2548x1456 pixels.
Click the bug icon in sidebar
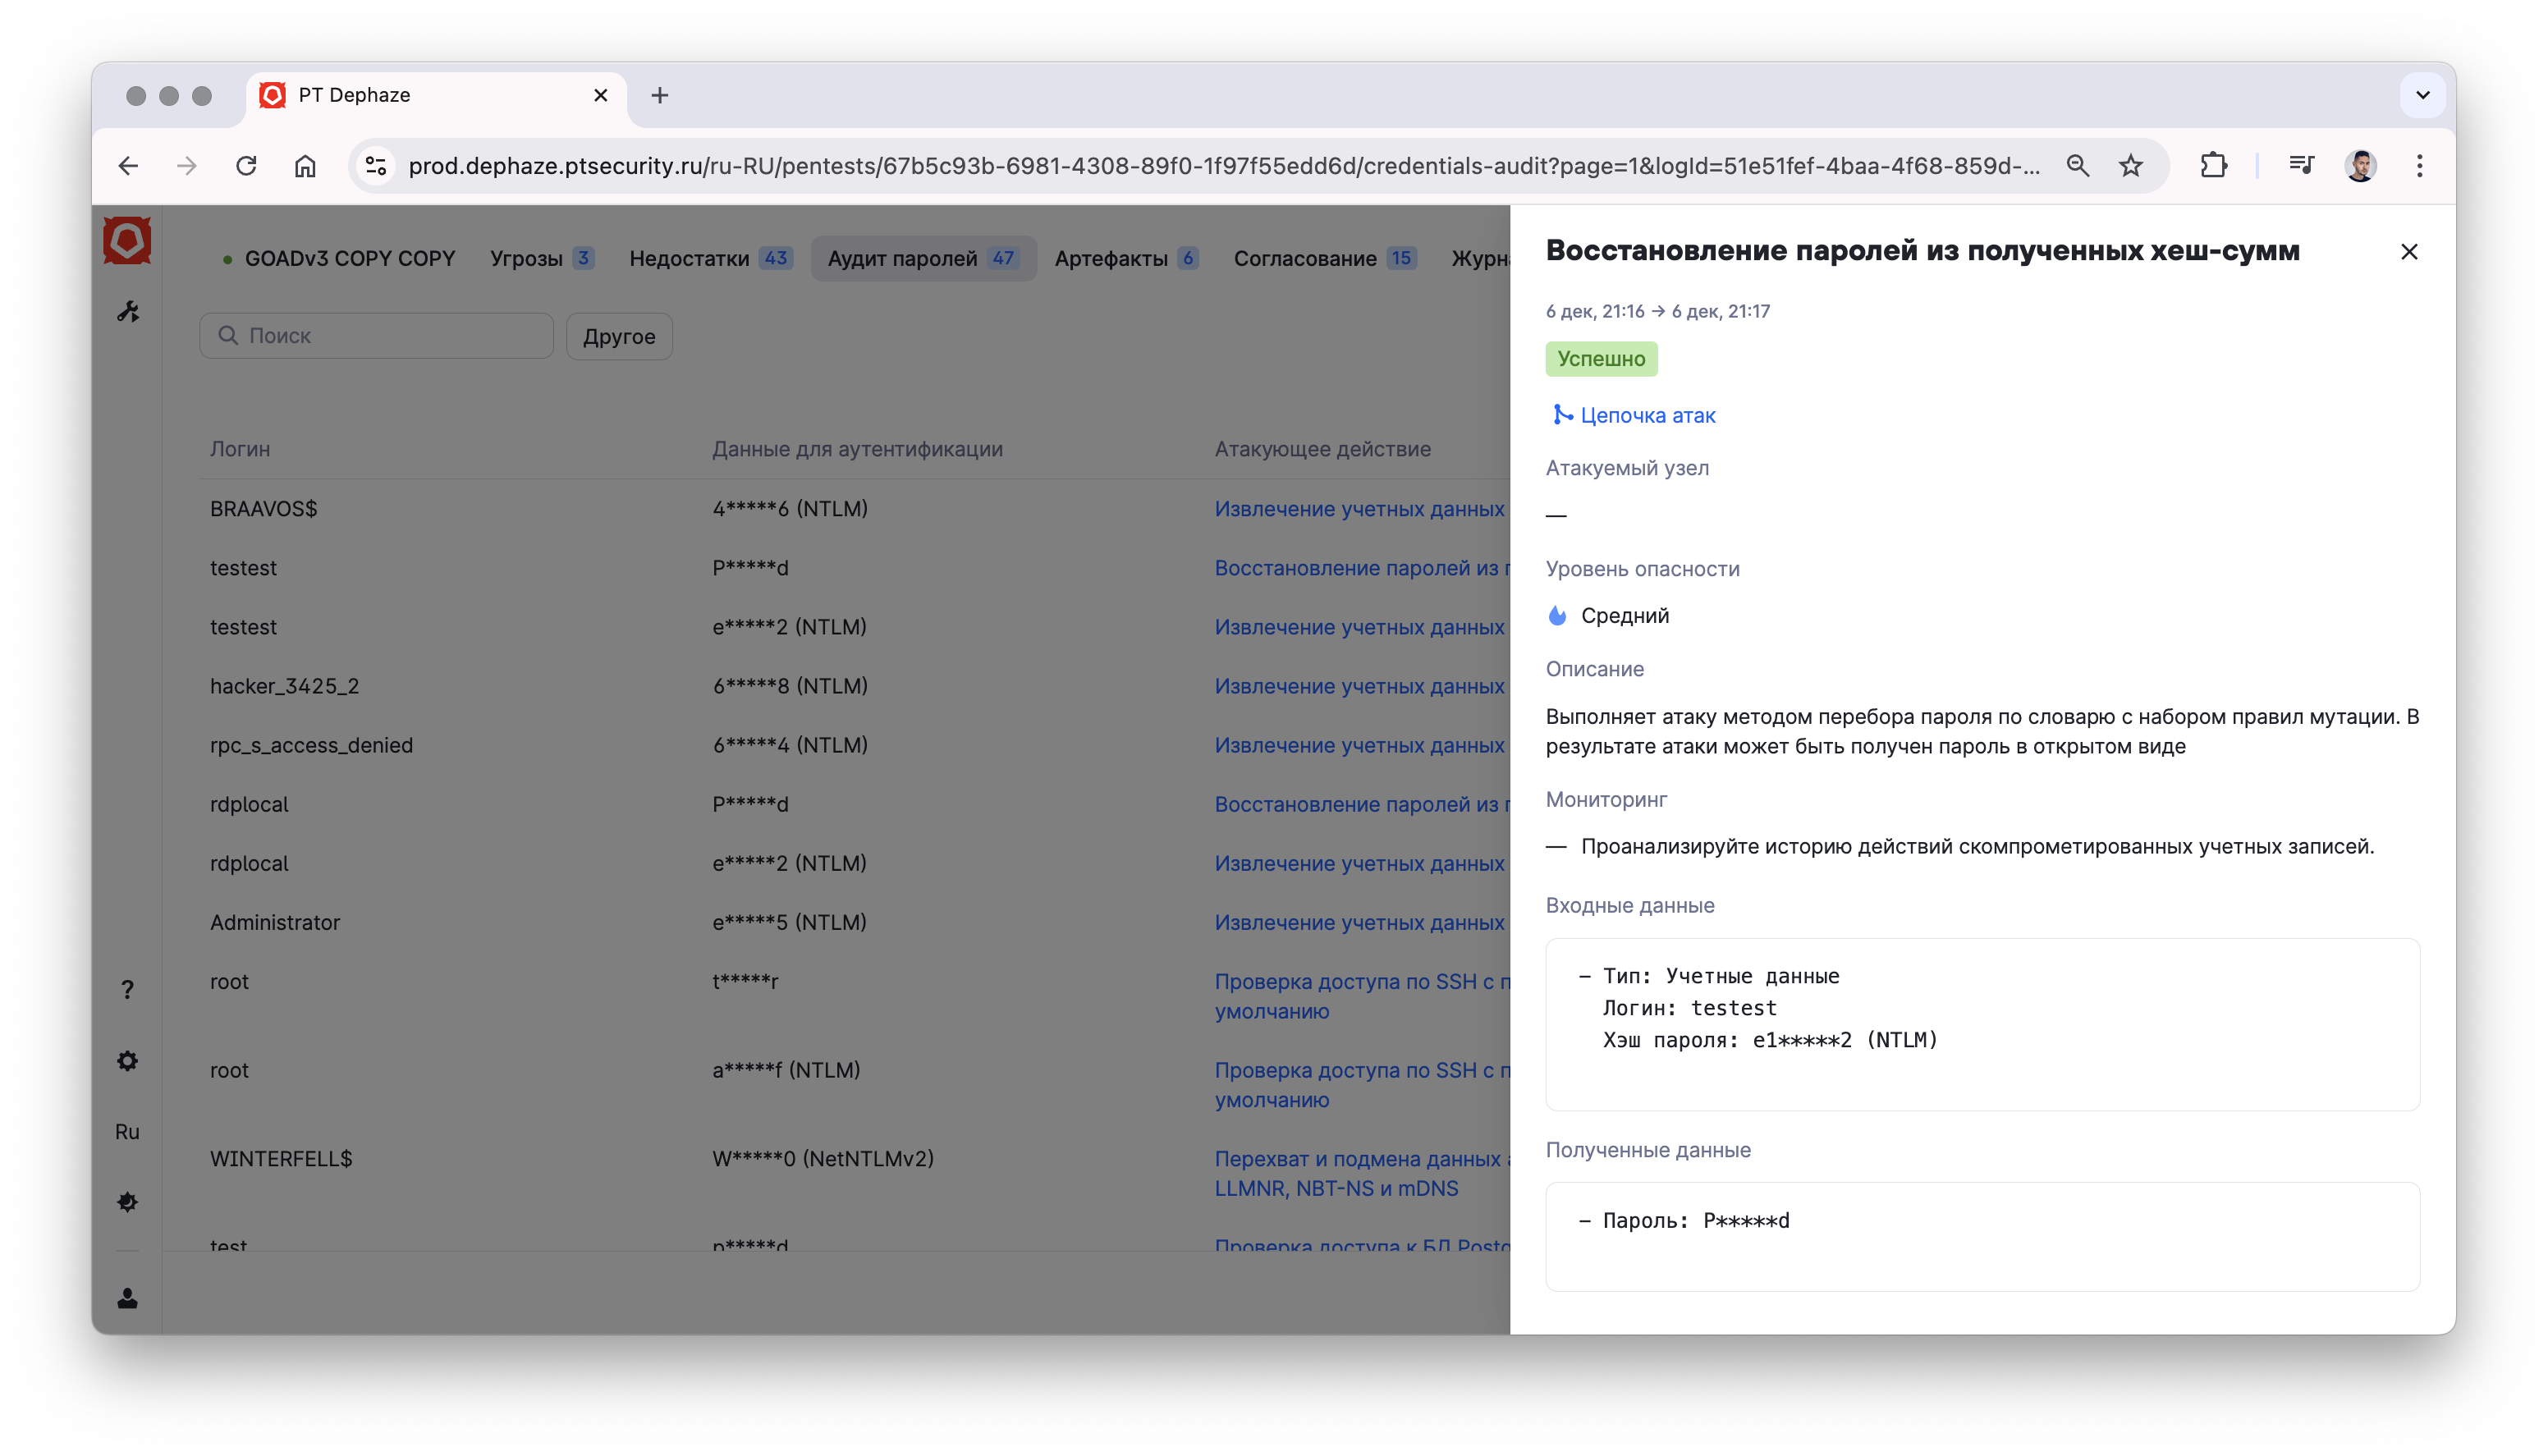click(x=127, y=1202)
